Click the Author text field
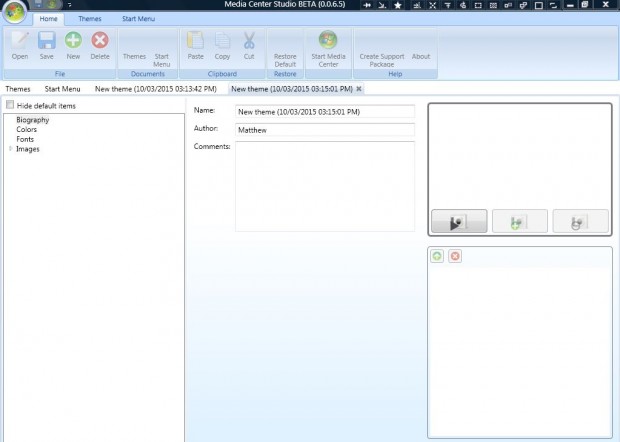Screen dimensions: 620x442 point(324,129)
